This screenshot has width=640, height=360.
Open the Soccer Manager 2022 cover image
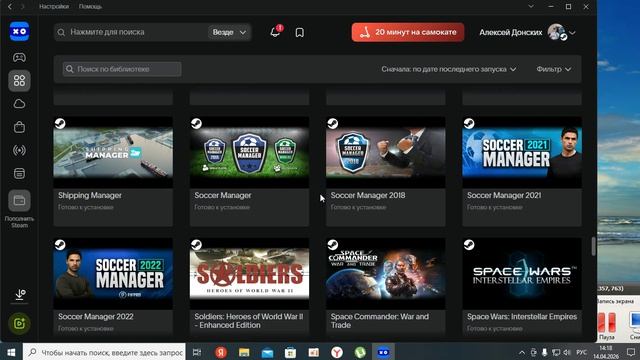click(x=113, y=273)
